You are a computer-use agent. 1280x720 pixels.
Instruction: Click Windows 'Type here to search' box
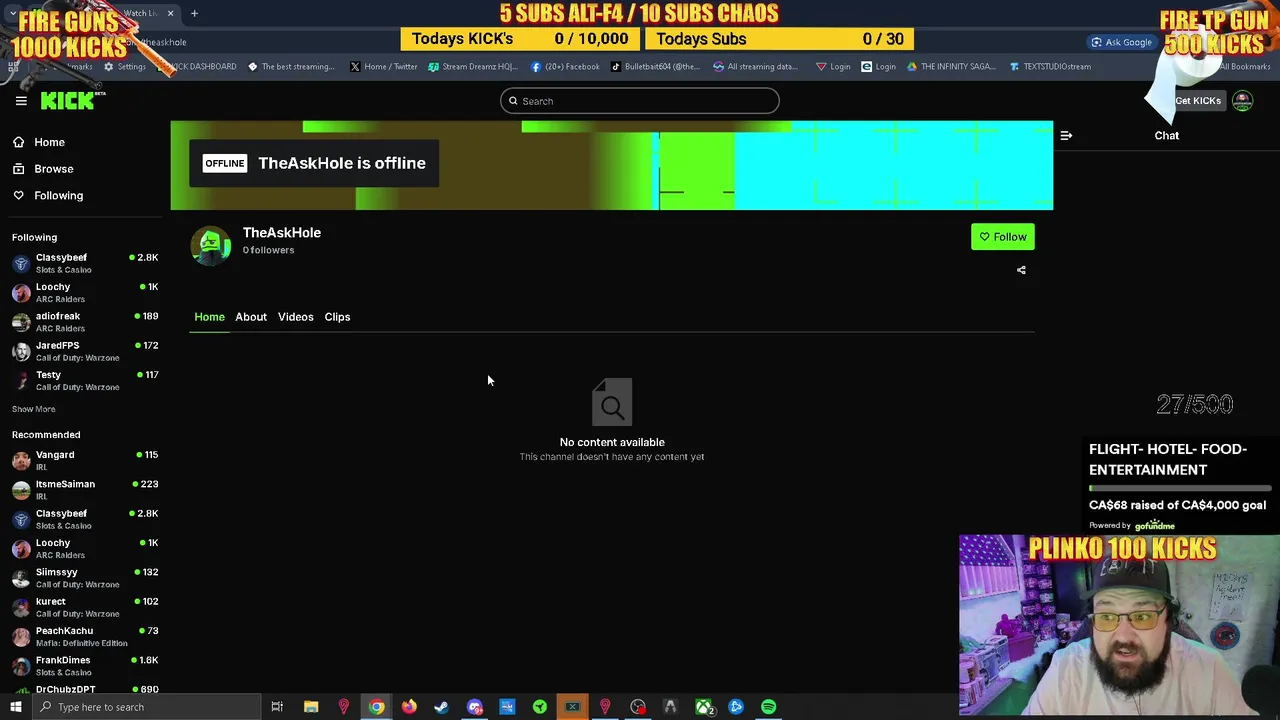pos(146,707)
